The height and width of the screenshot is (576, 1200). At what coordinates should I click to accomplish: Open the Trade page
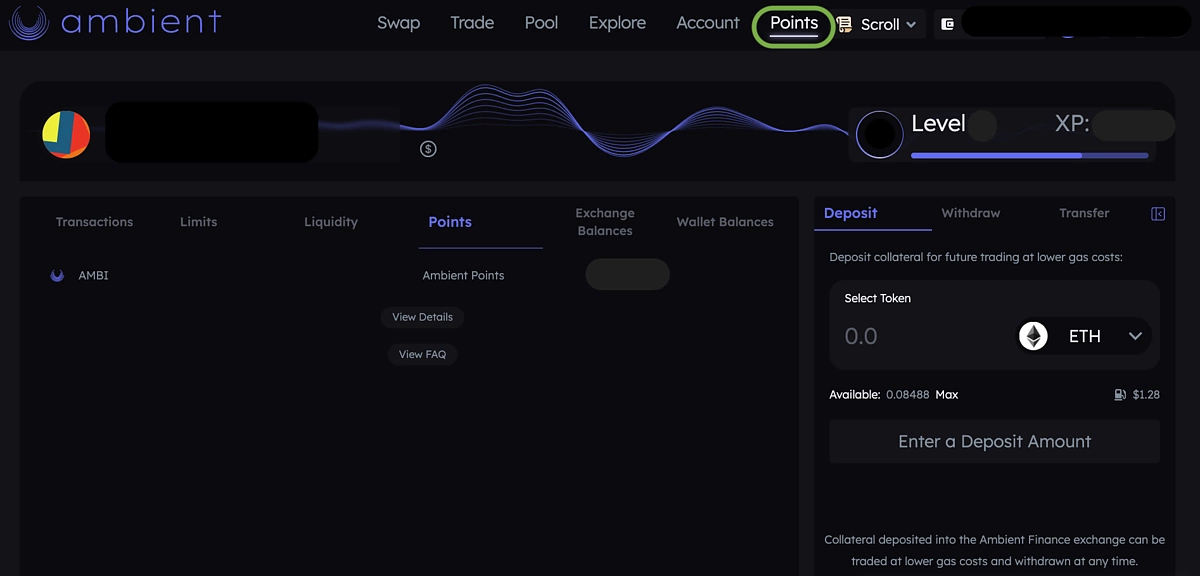(x=472, y=23)
